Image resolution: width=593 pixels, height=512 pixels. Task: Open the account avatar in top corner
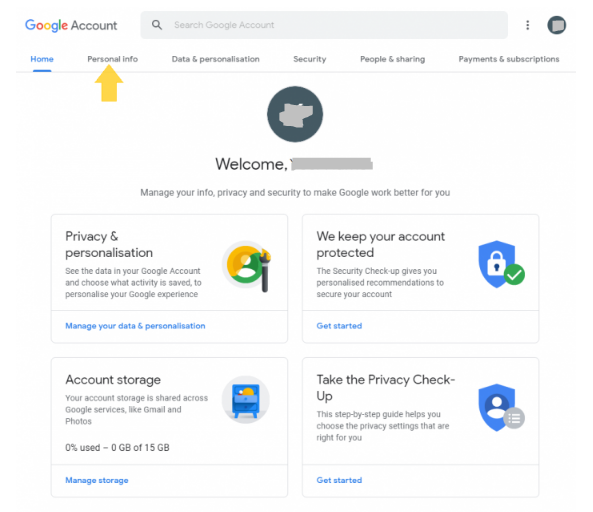(556, 25)
